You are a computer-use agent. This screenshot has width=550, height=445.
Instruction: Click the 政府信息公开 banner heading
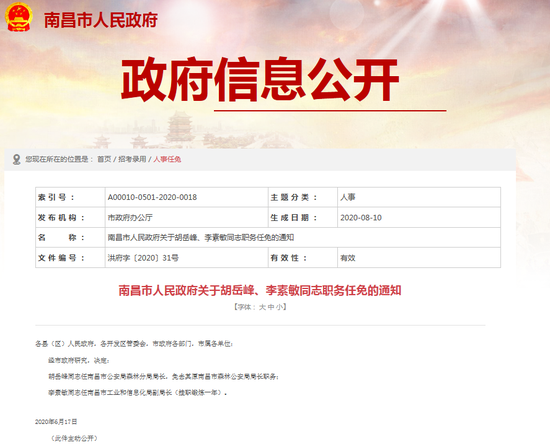(260, 80)
